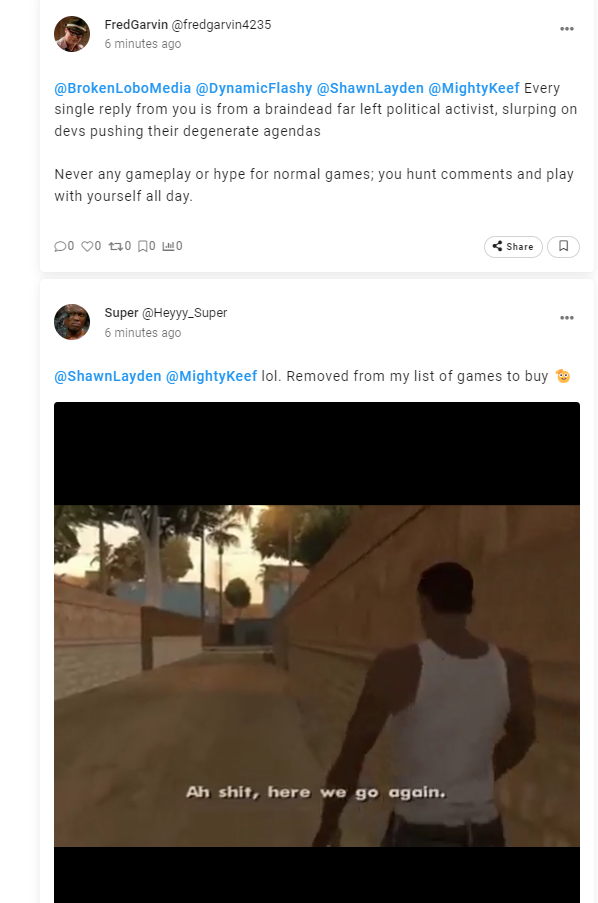
Task: Open @ShawnLayden mention in FredGarvin's post
Action: point(370,88)
